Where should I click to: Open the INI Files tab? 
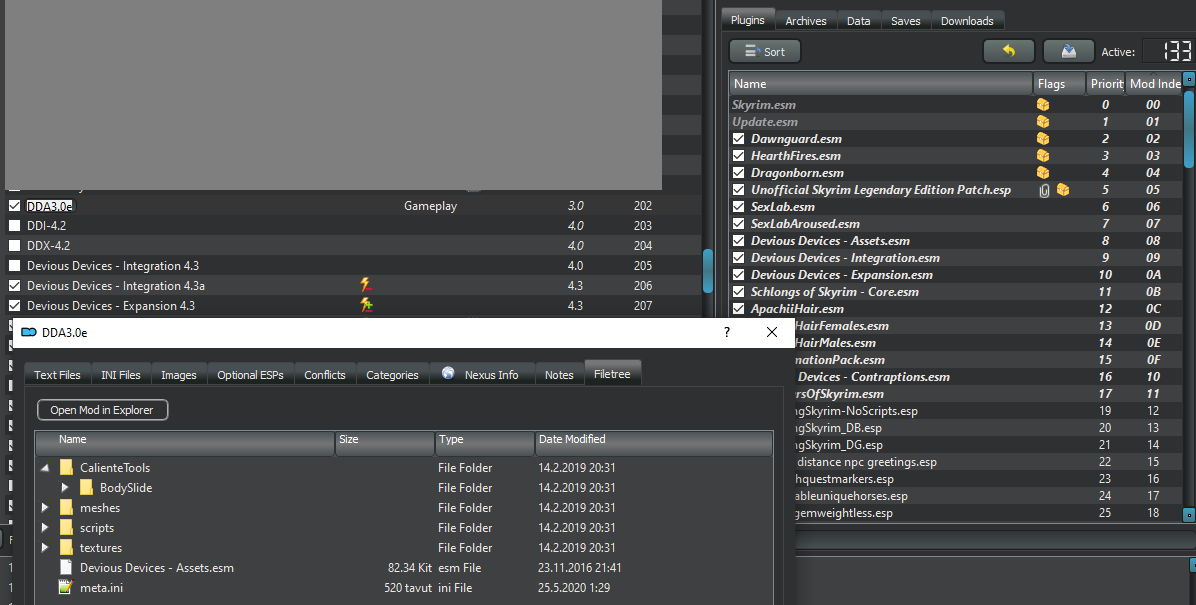121,375
